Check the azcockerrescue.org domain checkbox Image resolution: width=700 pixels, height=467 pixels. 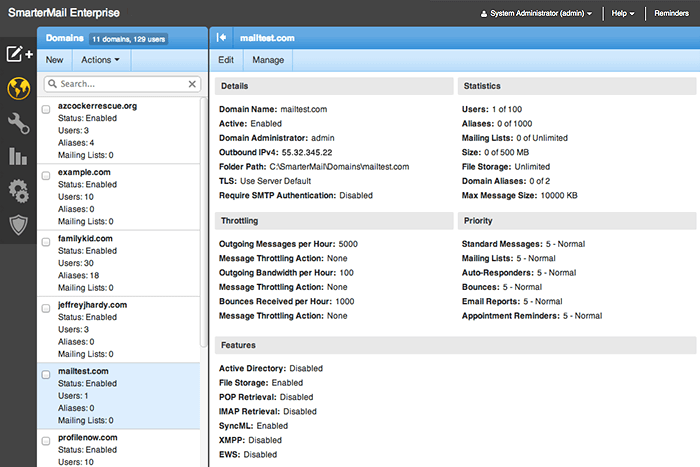(x=46, y=108)
